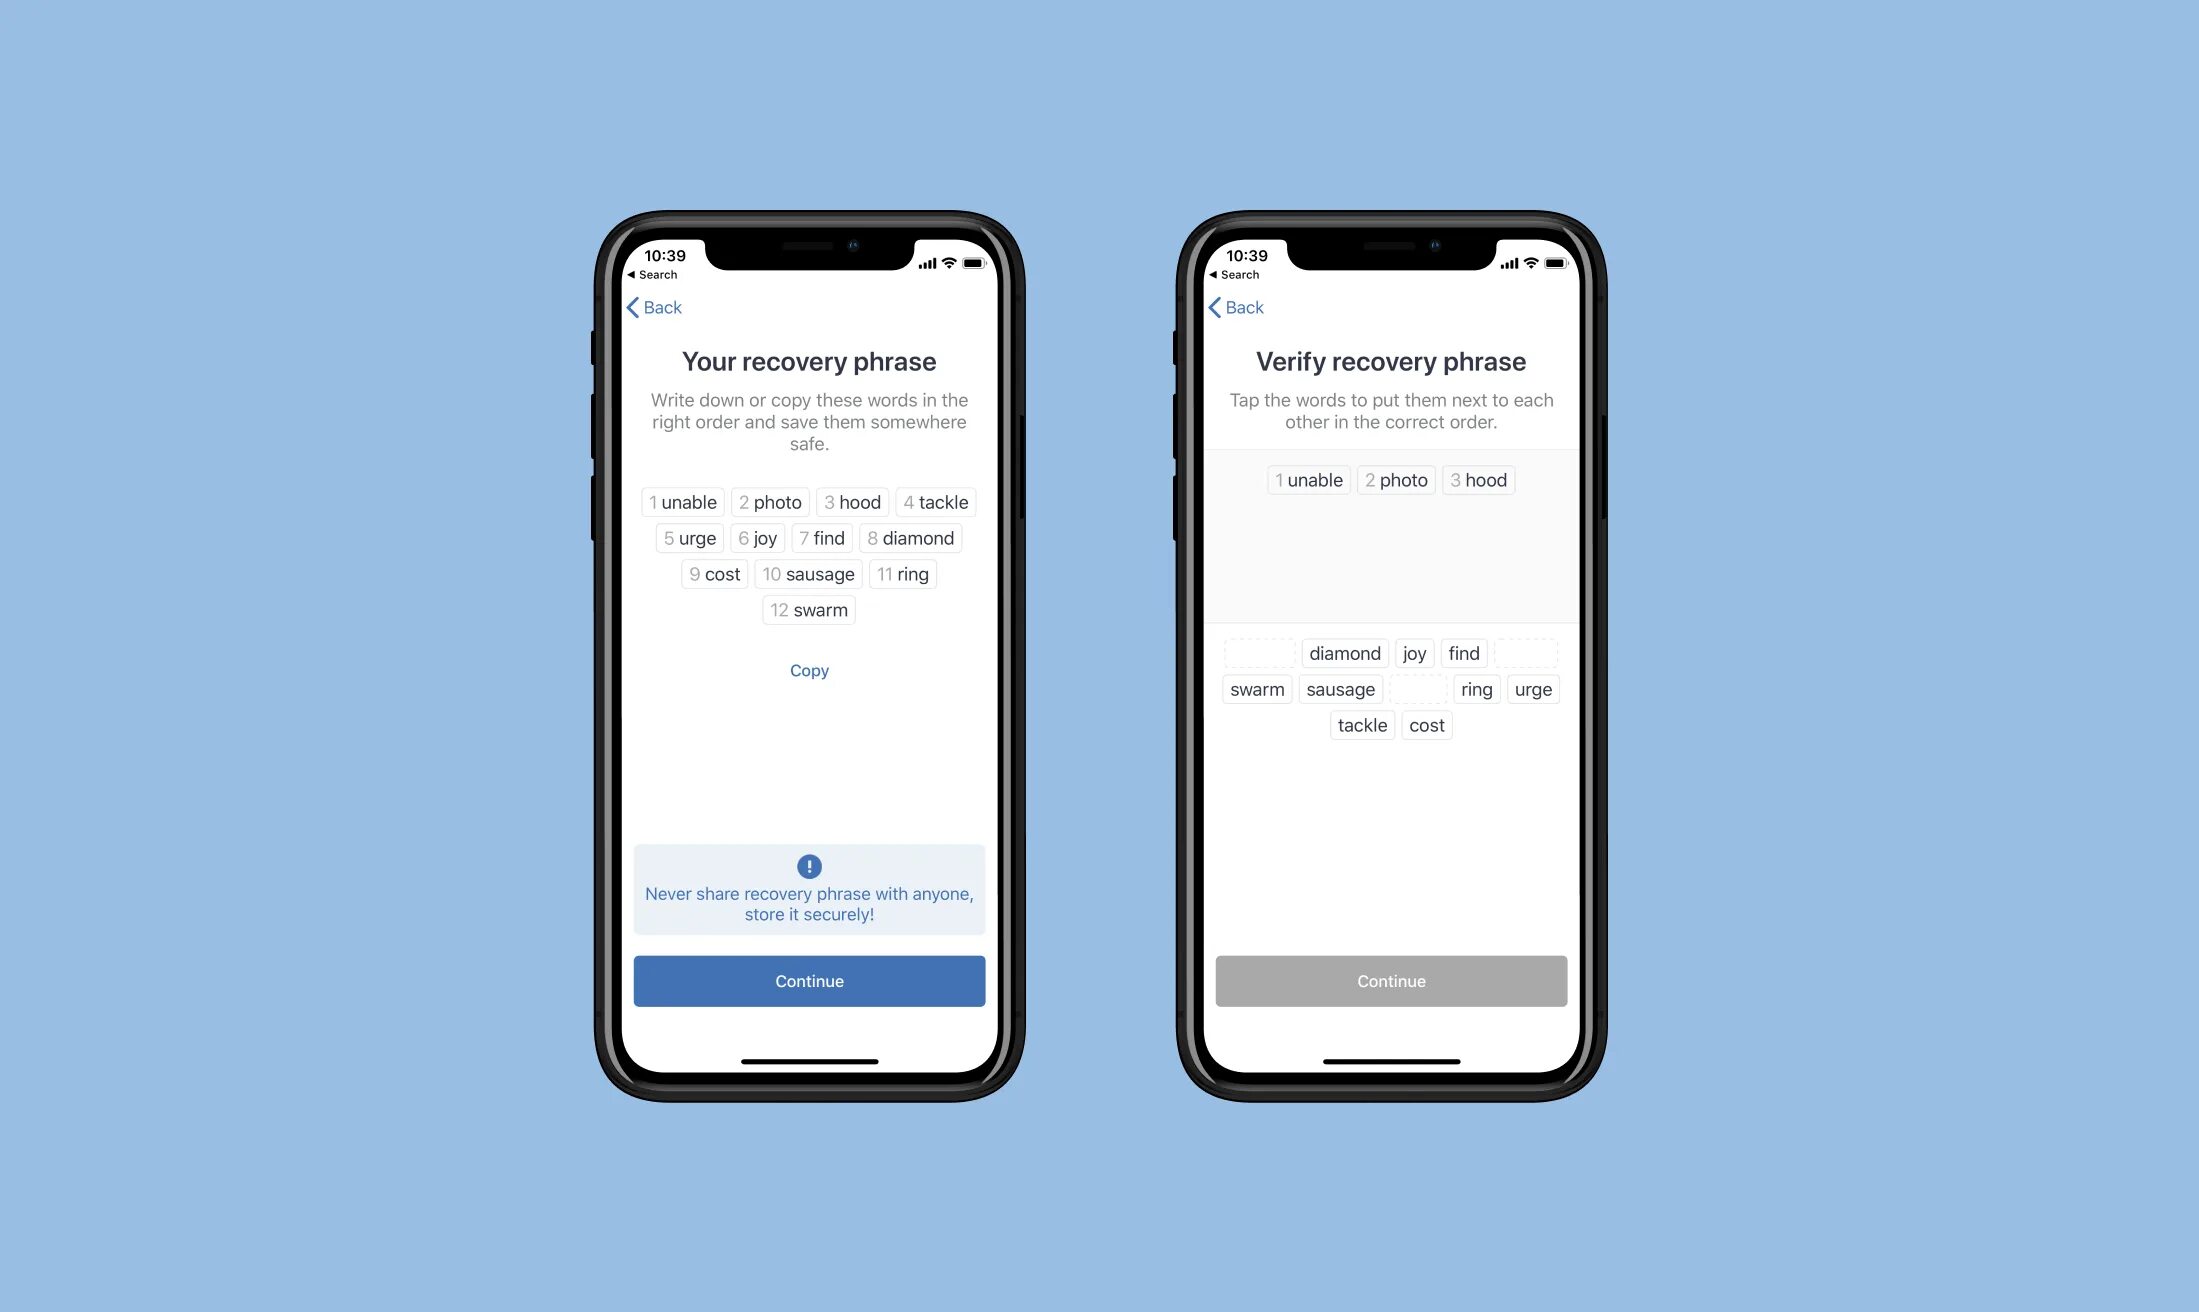Click Back button on recovery phrase screen
2199x1312 pixels.
point(653,306)
